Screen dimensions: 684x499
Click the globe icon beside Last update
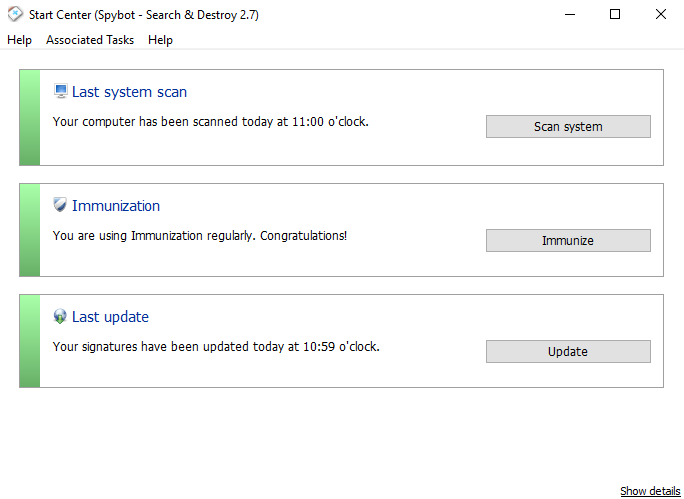(x=60, y=317)
